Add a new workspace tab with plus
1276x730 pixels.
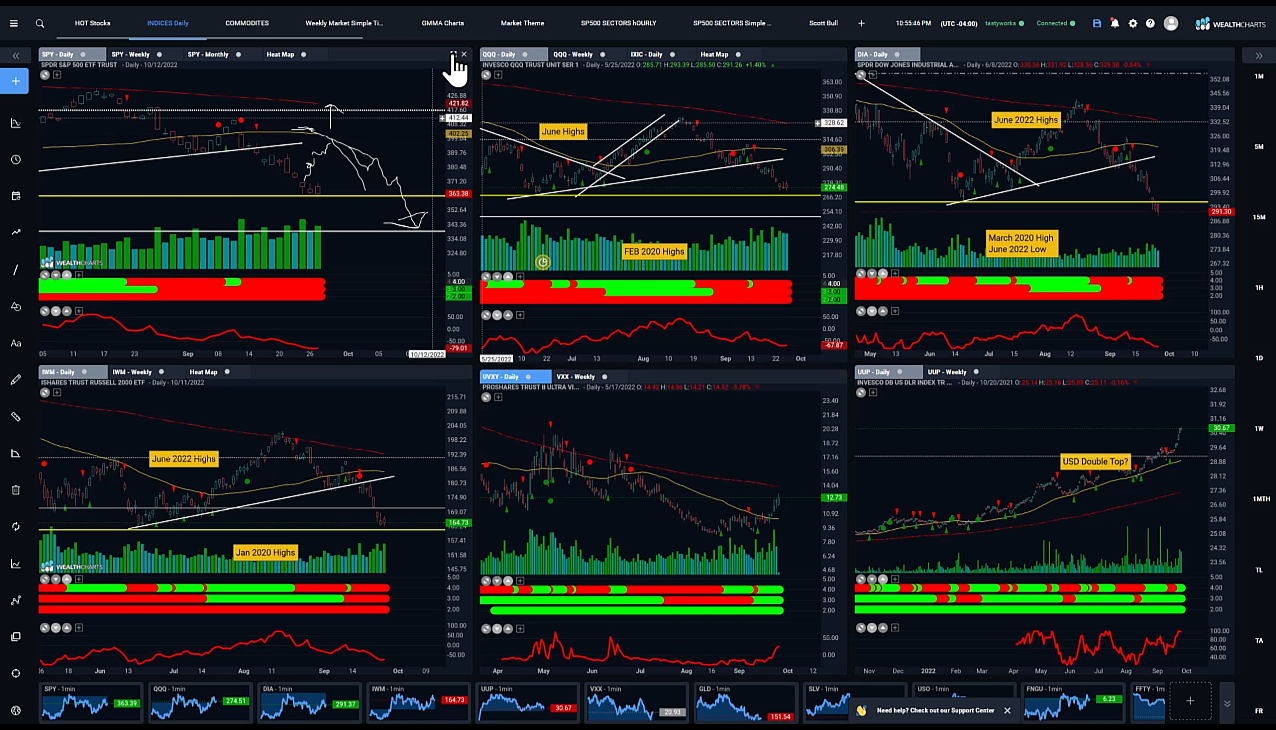pyautogui.click(x=861, y=23)
